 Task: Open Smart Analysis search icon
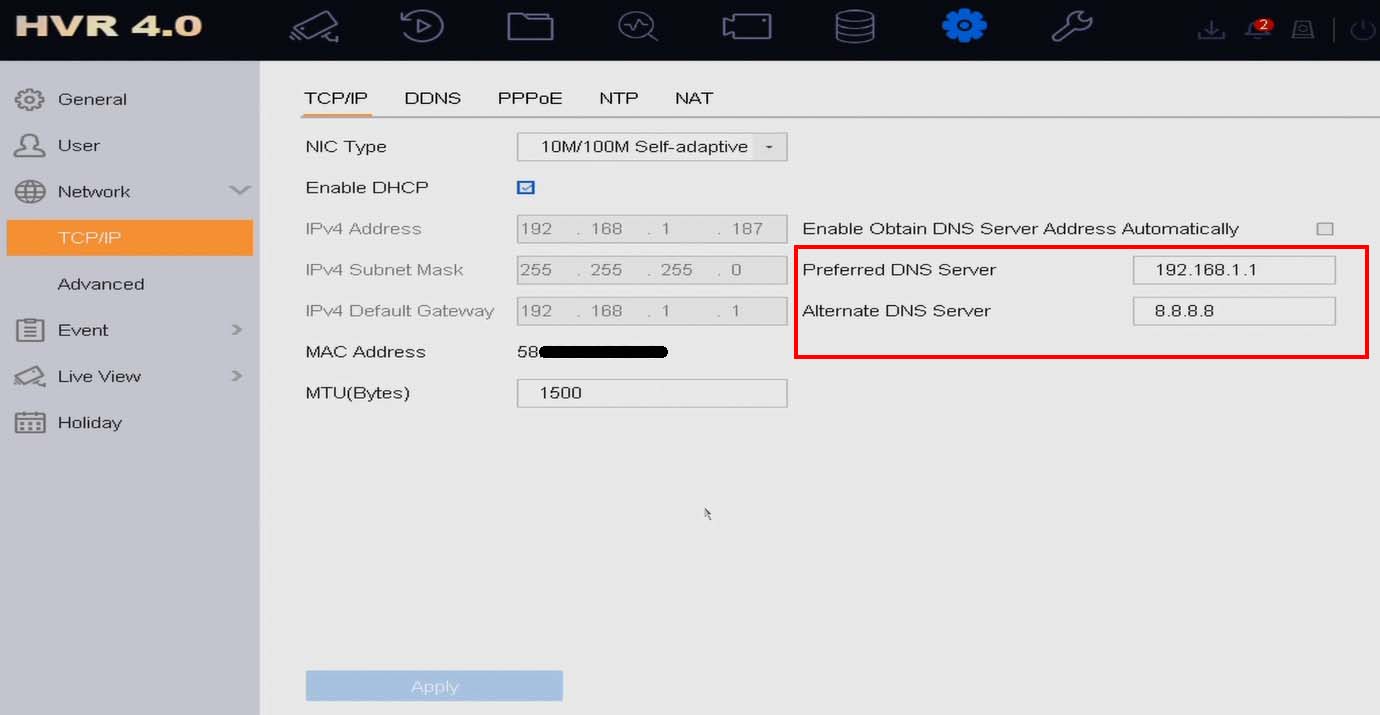click(x=637, y=28)
